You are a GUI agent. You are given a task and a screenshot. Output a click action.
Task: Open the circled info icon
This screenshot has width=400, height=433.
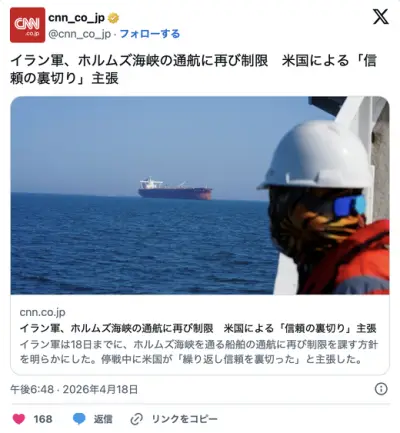[381, 389]
